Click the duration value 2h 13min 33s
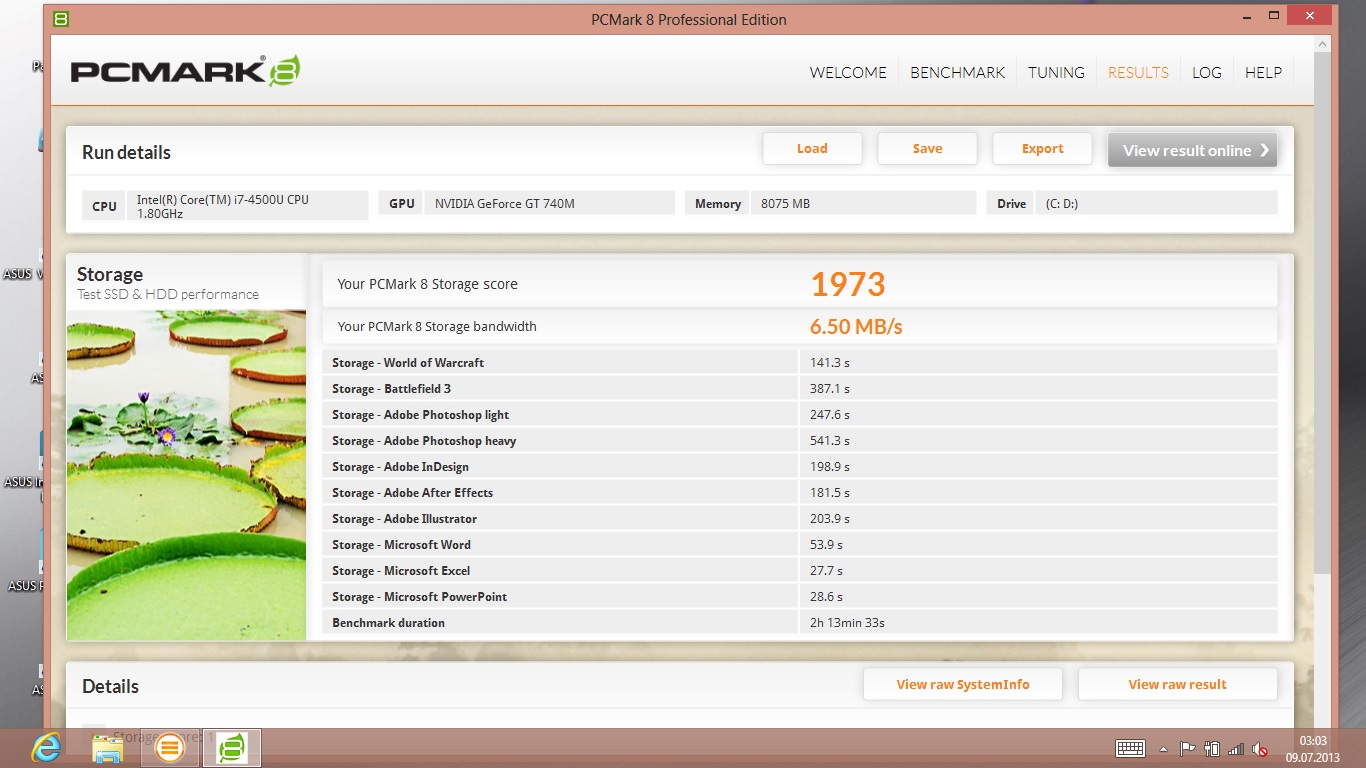This screenshot has height=768, width=1366. pos(847,622)
